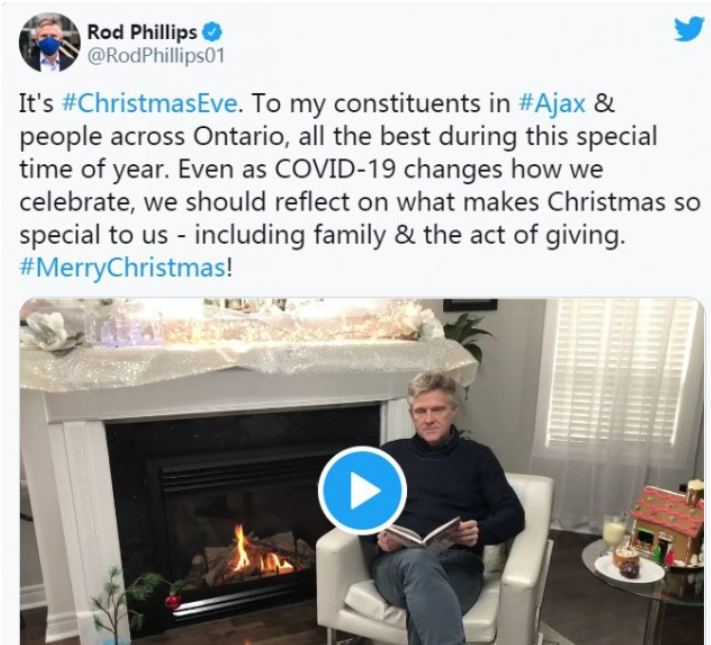711x645 pixels.
Task: Click the blue verified checkmark badge
Action: [x=211, y=32]
